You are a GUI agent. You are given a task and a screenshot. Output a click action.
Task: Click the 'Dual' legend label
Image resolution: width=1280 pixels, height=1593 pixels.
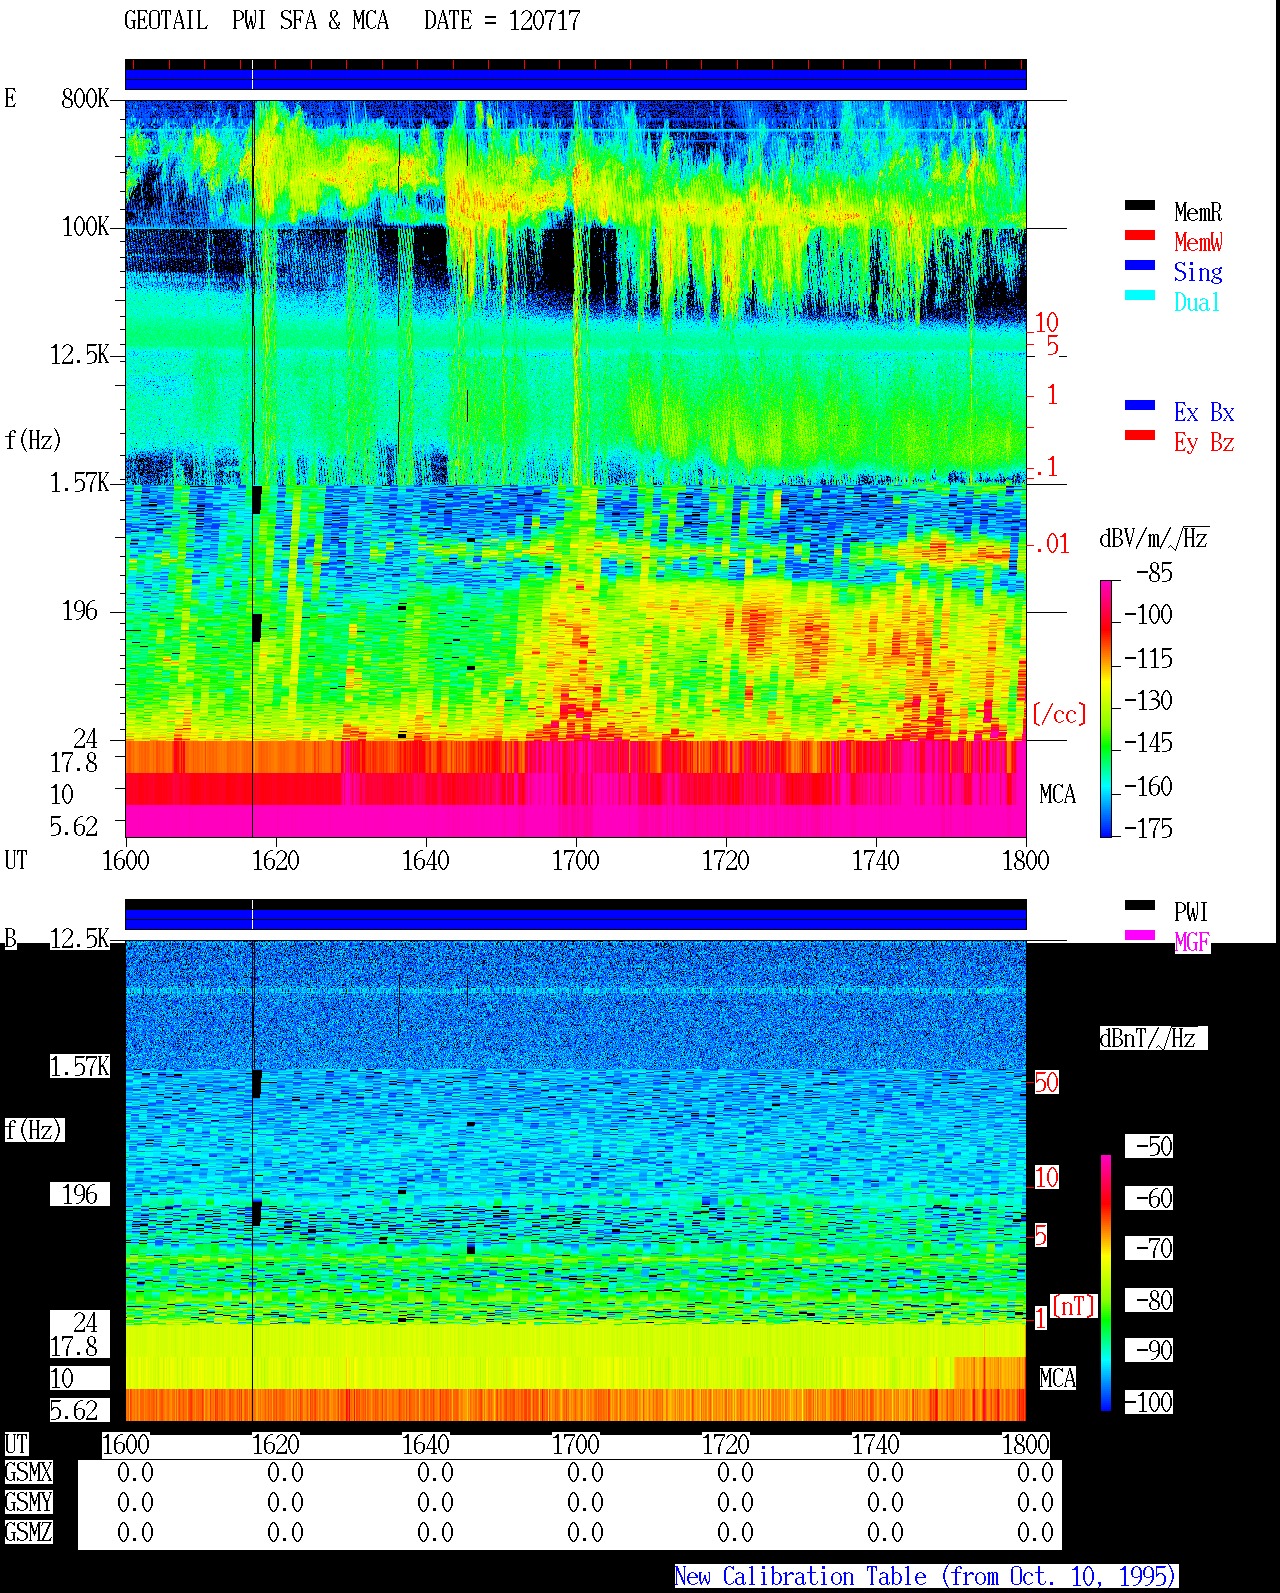tap(1198, 302)
